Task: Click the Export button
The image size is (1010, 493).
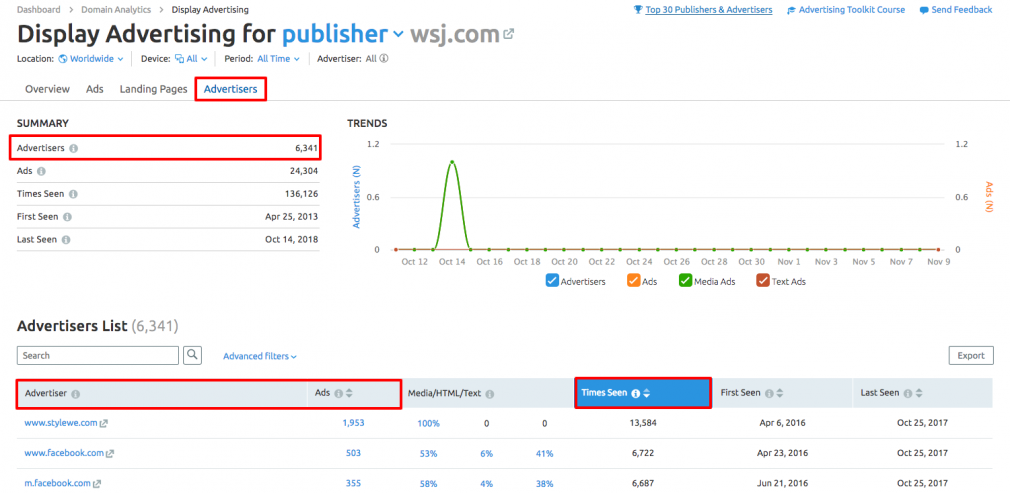Action: click(x=971, y=355)
